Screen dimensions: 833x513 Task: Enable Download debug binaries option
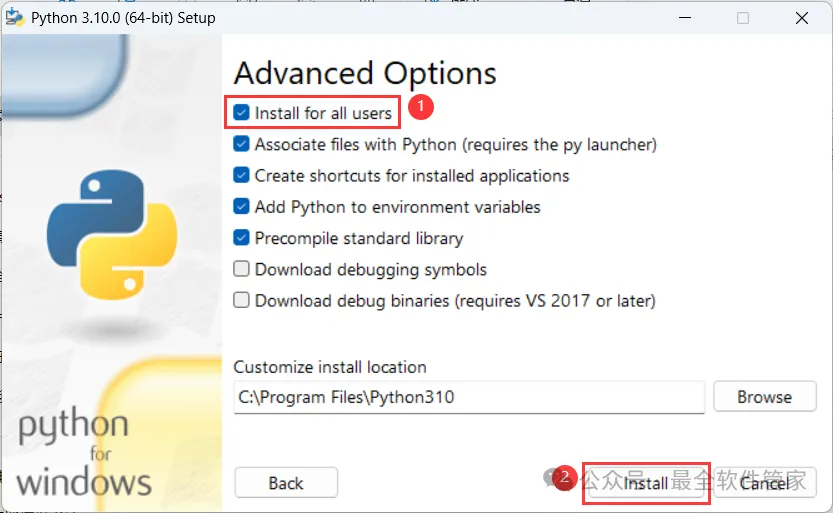tap(241, 301)
